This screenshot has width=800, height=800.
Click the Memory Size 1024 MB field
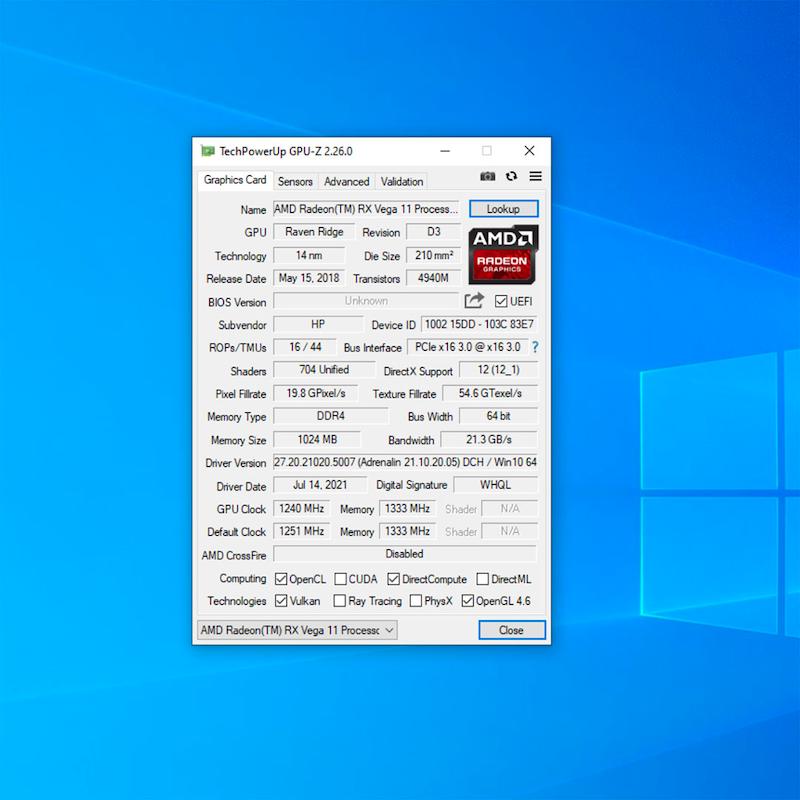(x=317, y=439)
